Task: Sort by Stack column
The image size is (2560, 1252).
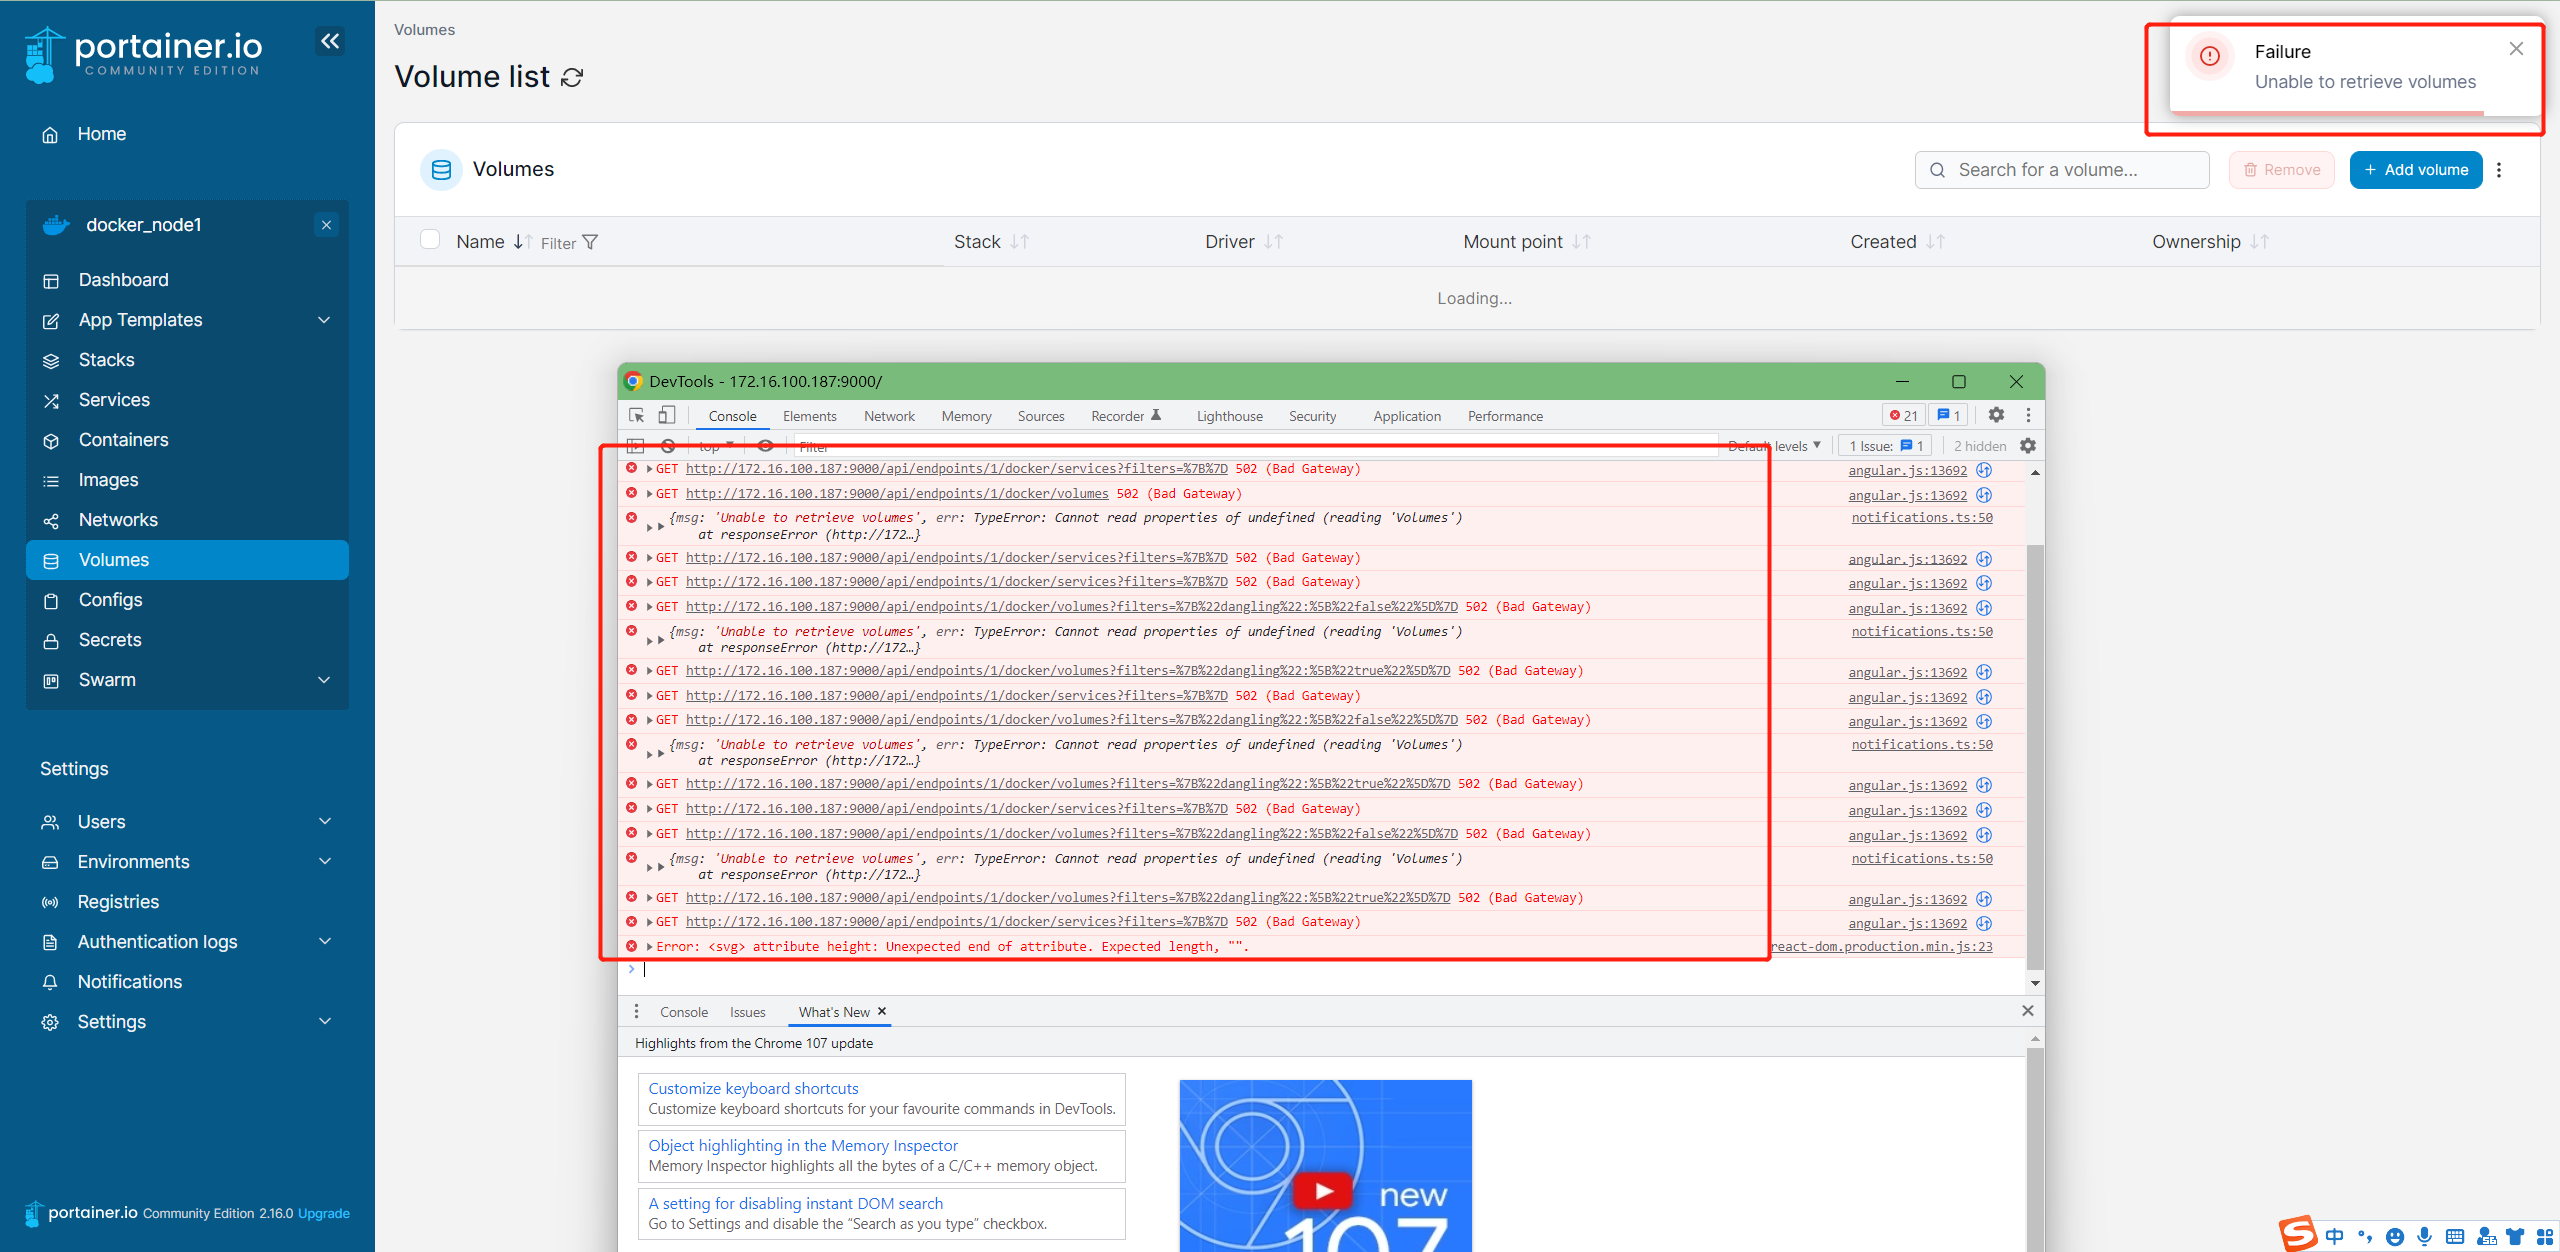Action: click(991, 242)
